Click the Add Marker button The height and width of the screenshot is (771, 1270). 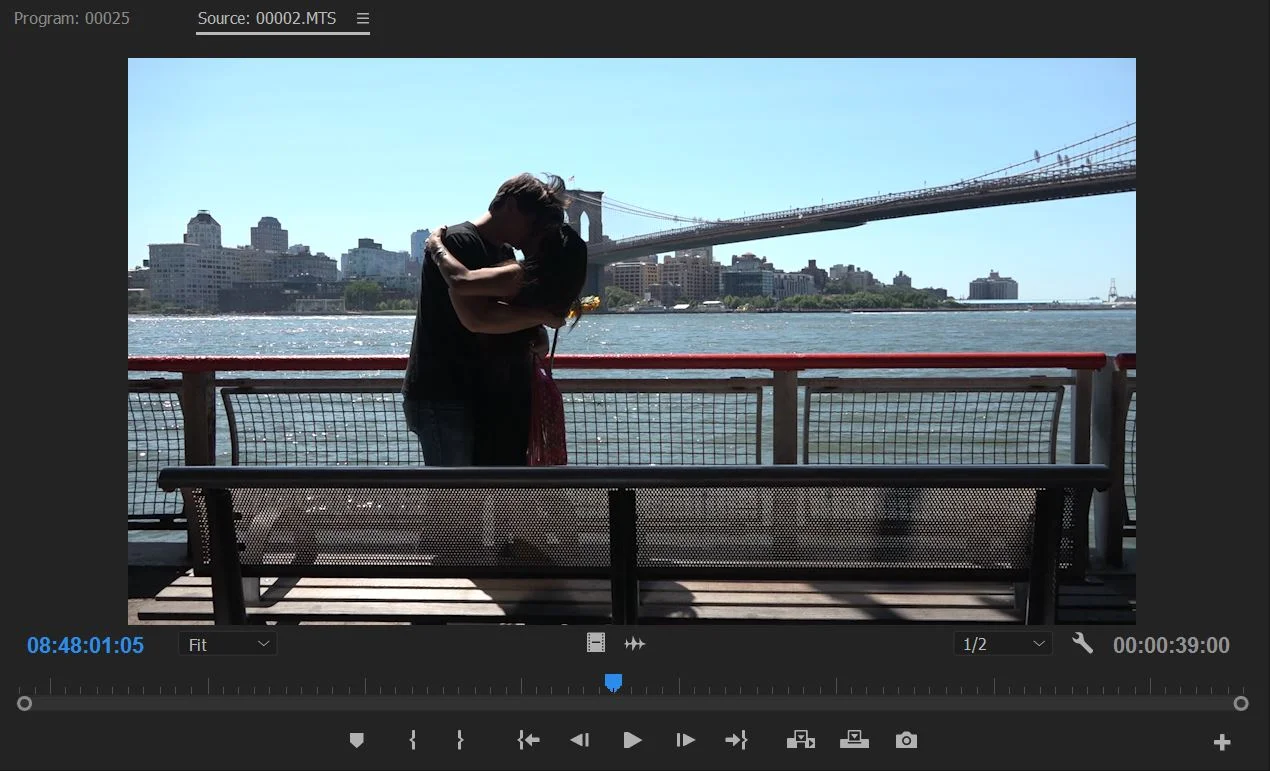[x=357, y=740]
